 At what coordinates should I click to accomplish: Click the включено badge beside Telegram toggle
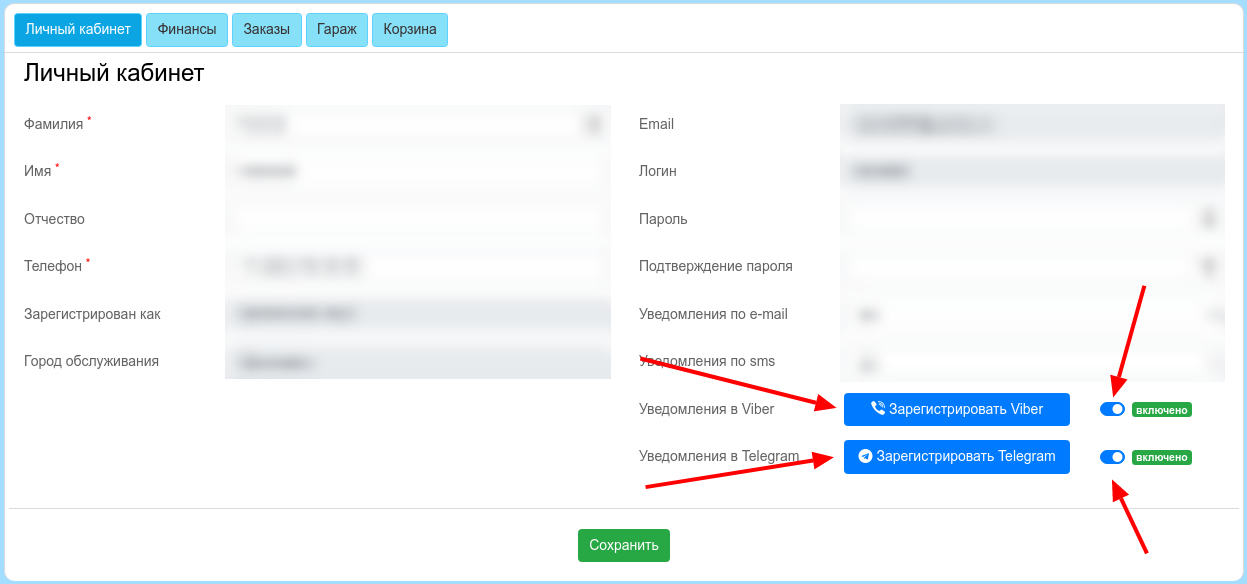(1162, 458)
